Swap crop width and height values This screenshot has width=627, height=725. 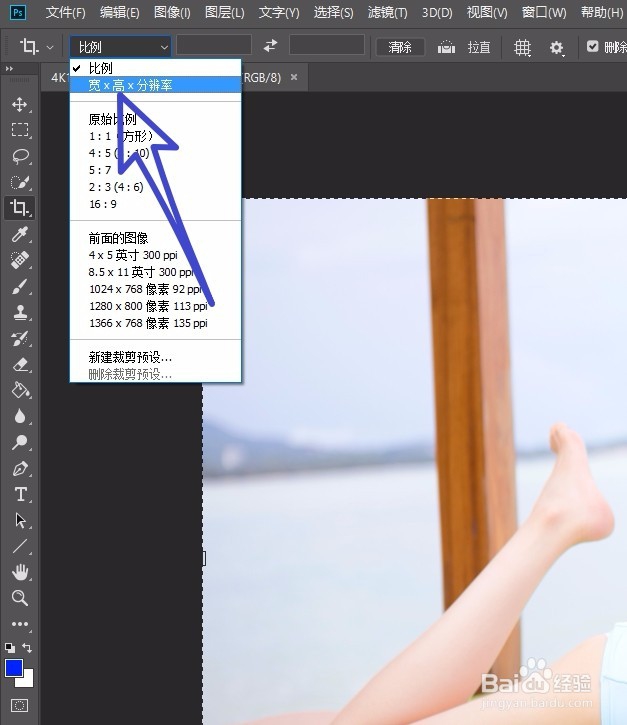pos(270,46)
